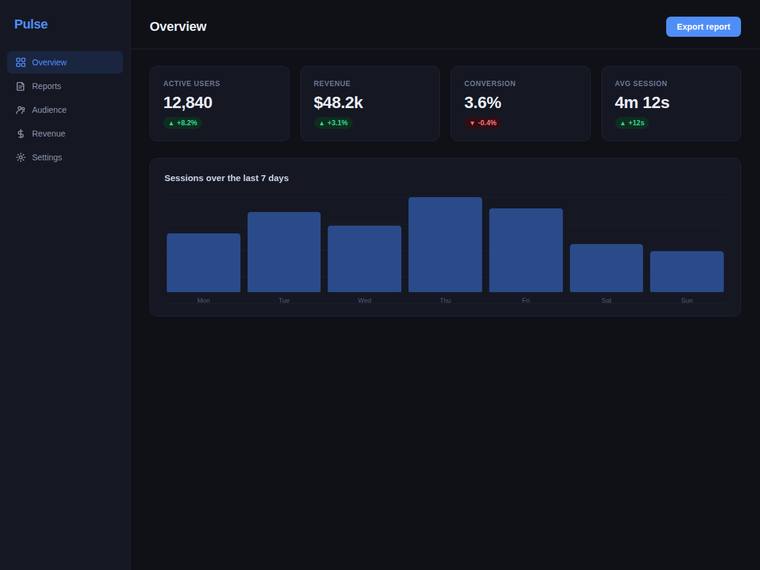This screenshot has height=570, width=760.
Task: Open the Overview menu item
Action: tap(65, 63)
